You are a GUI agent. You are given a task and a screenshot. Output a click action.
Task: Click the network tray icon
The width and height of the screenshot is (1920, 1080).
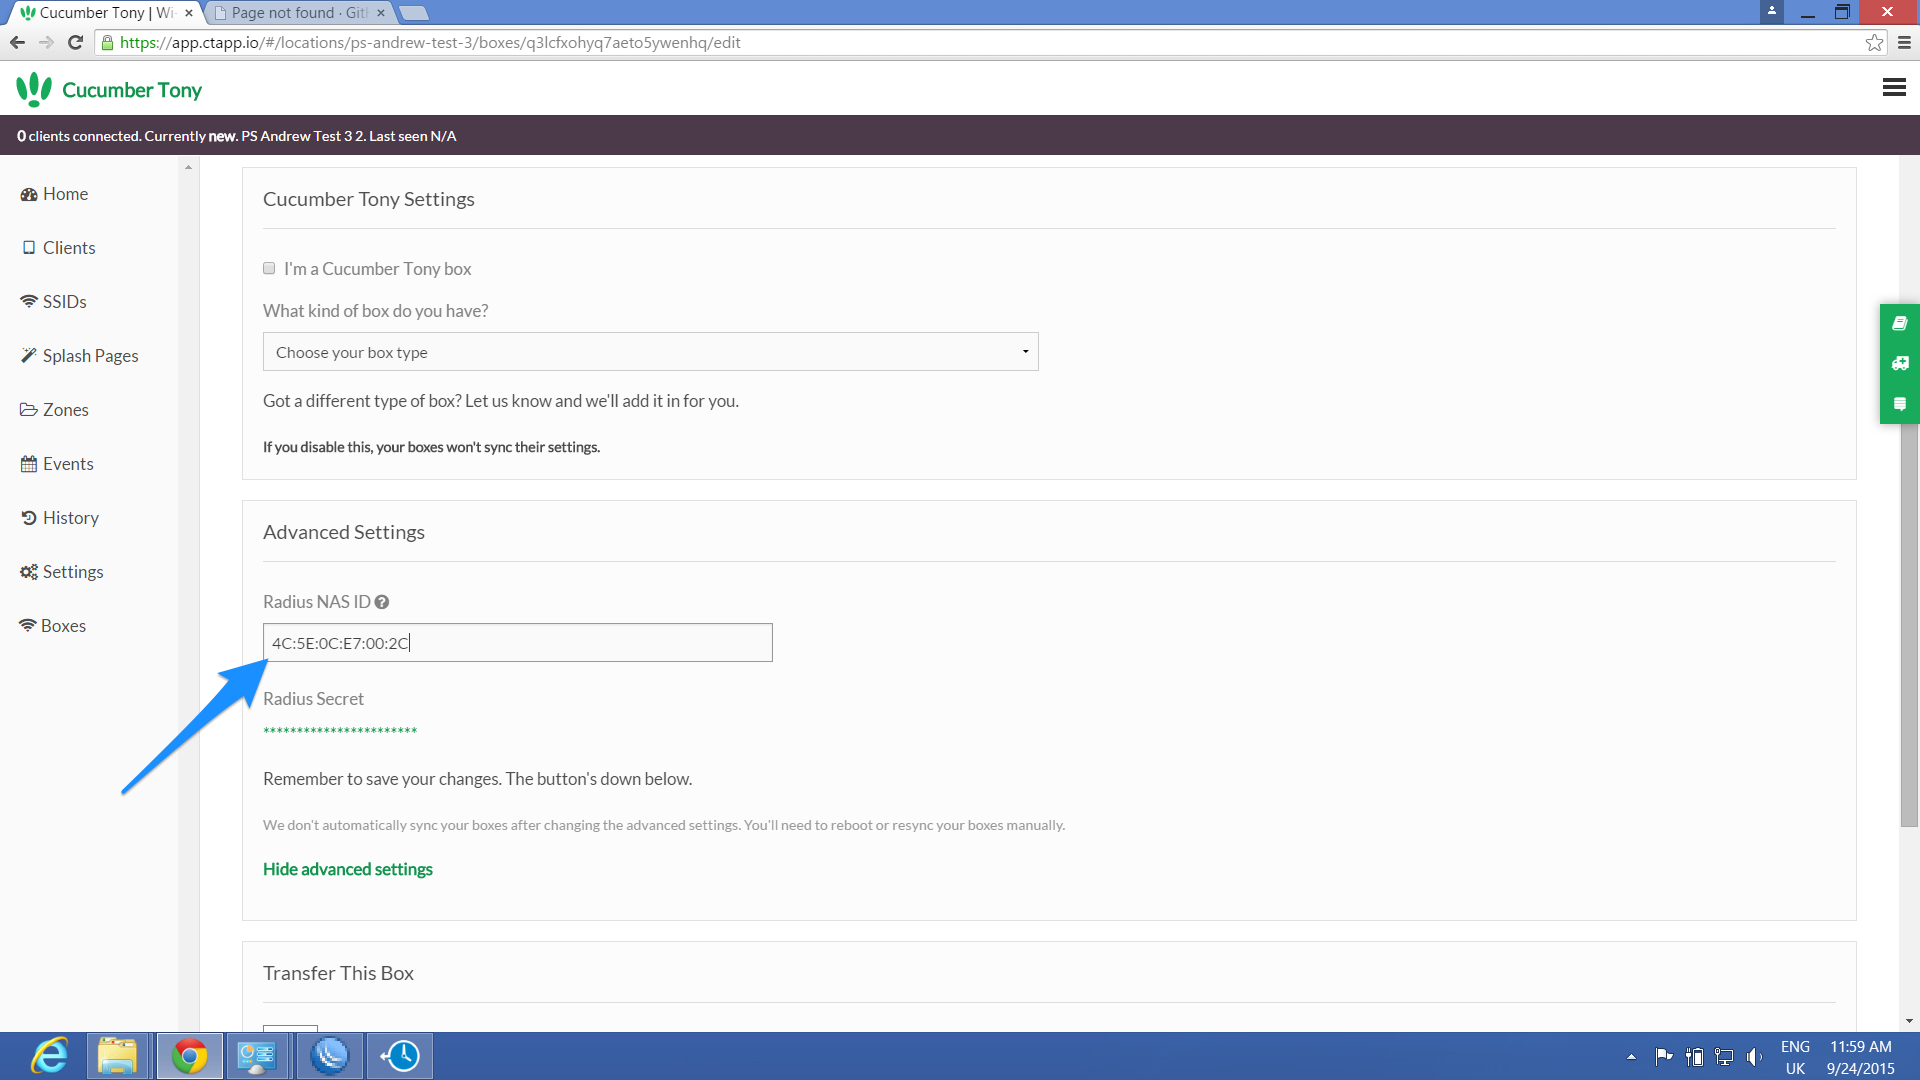coord(1724,1056)
